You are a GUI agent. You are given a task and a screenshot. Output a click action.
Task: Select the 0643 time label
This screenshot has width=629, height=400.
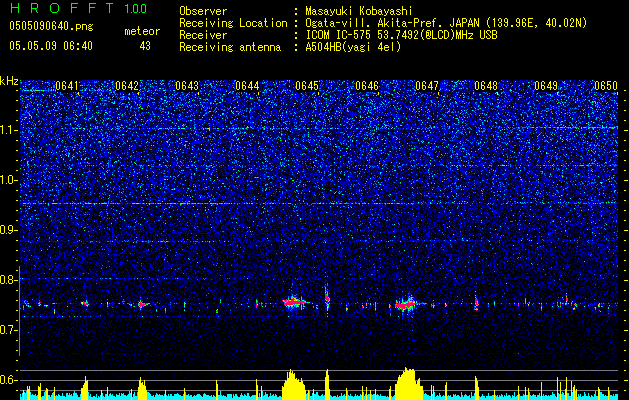(187, 86)
